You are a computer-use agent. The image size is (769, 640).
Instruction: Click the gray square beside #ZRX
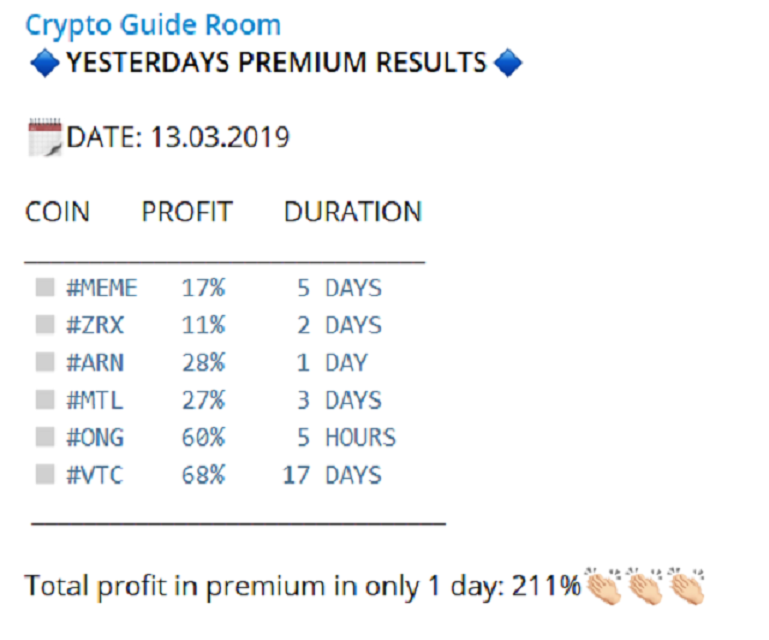pos(45,325)
